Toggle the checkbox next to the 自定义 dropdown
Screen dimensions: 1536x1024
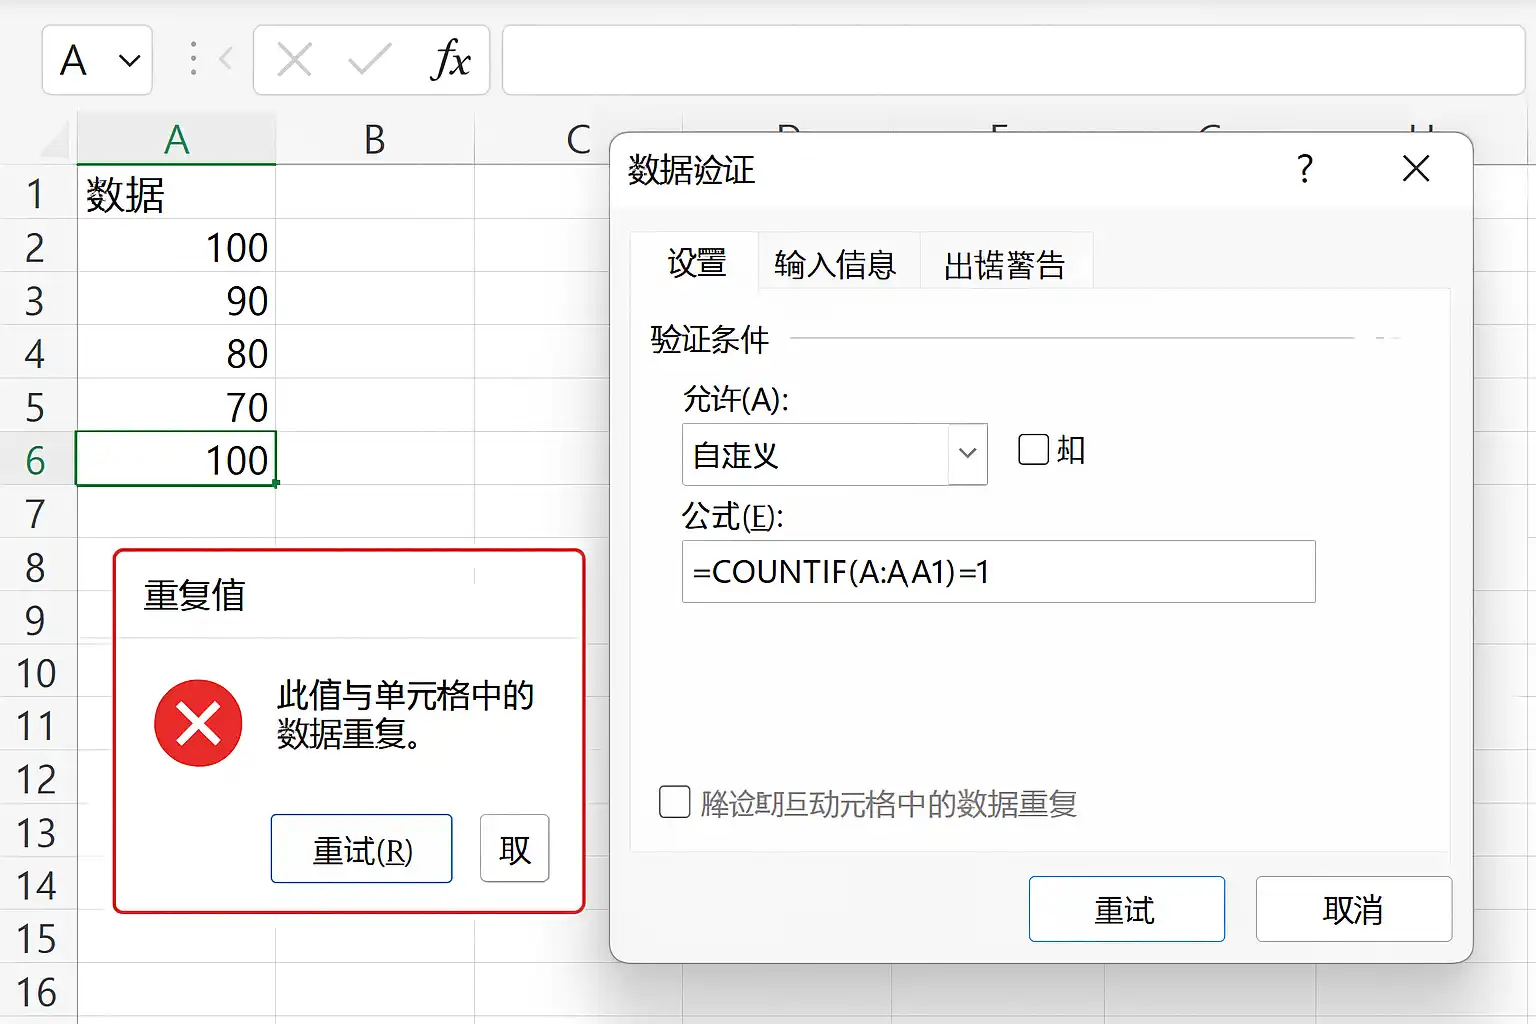(1033, 450)
